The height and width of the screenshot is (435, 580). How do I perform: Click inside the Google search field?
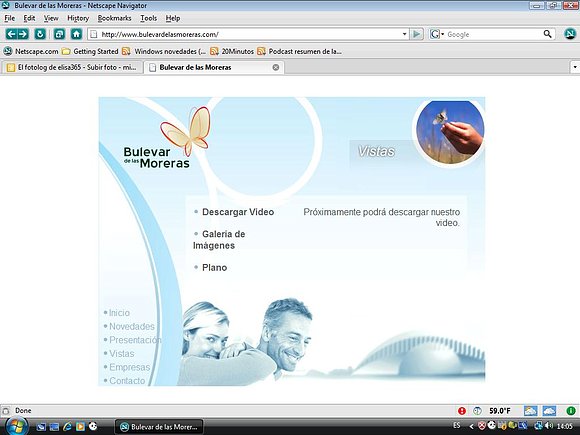[x=494, y=34]
